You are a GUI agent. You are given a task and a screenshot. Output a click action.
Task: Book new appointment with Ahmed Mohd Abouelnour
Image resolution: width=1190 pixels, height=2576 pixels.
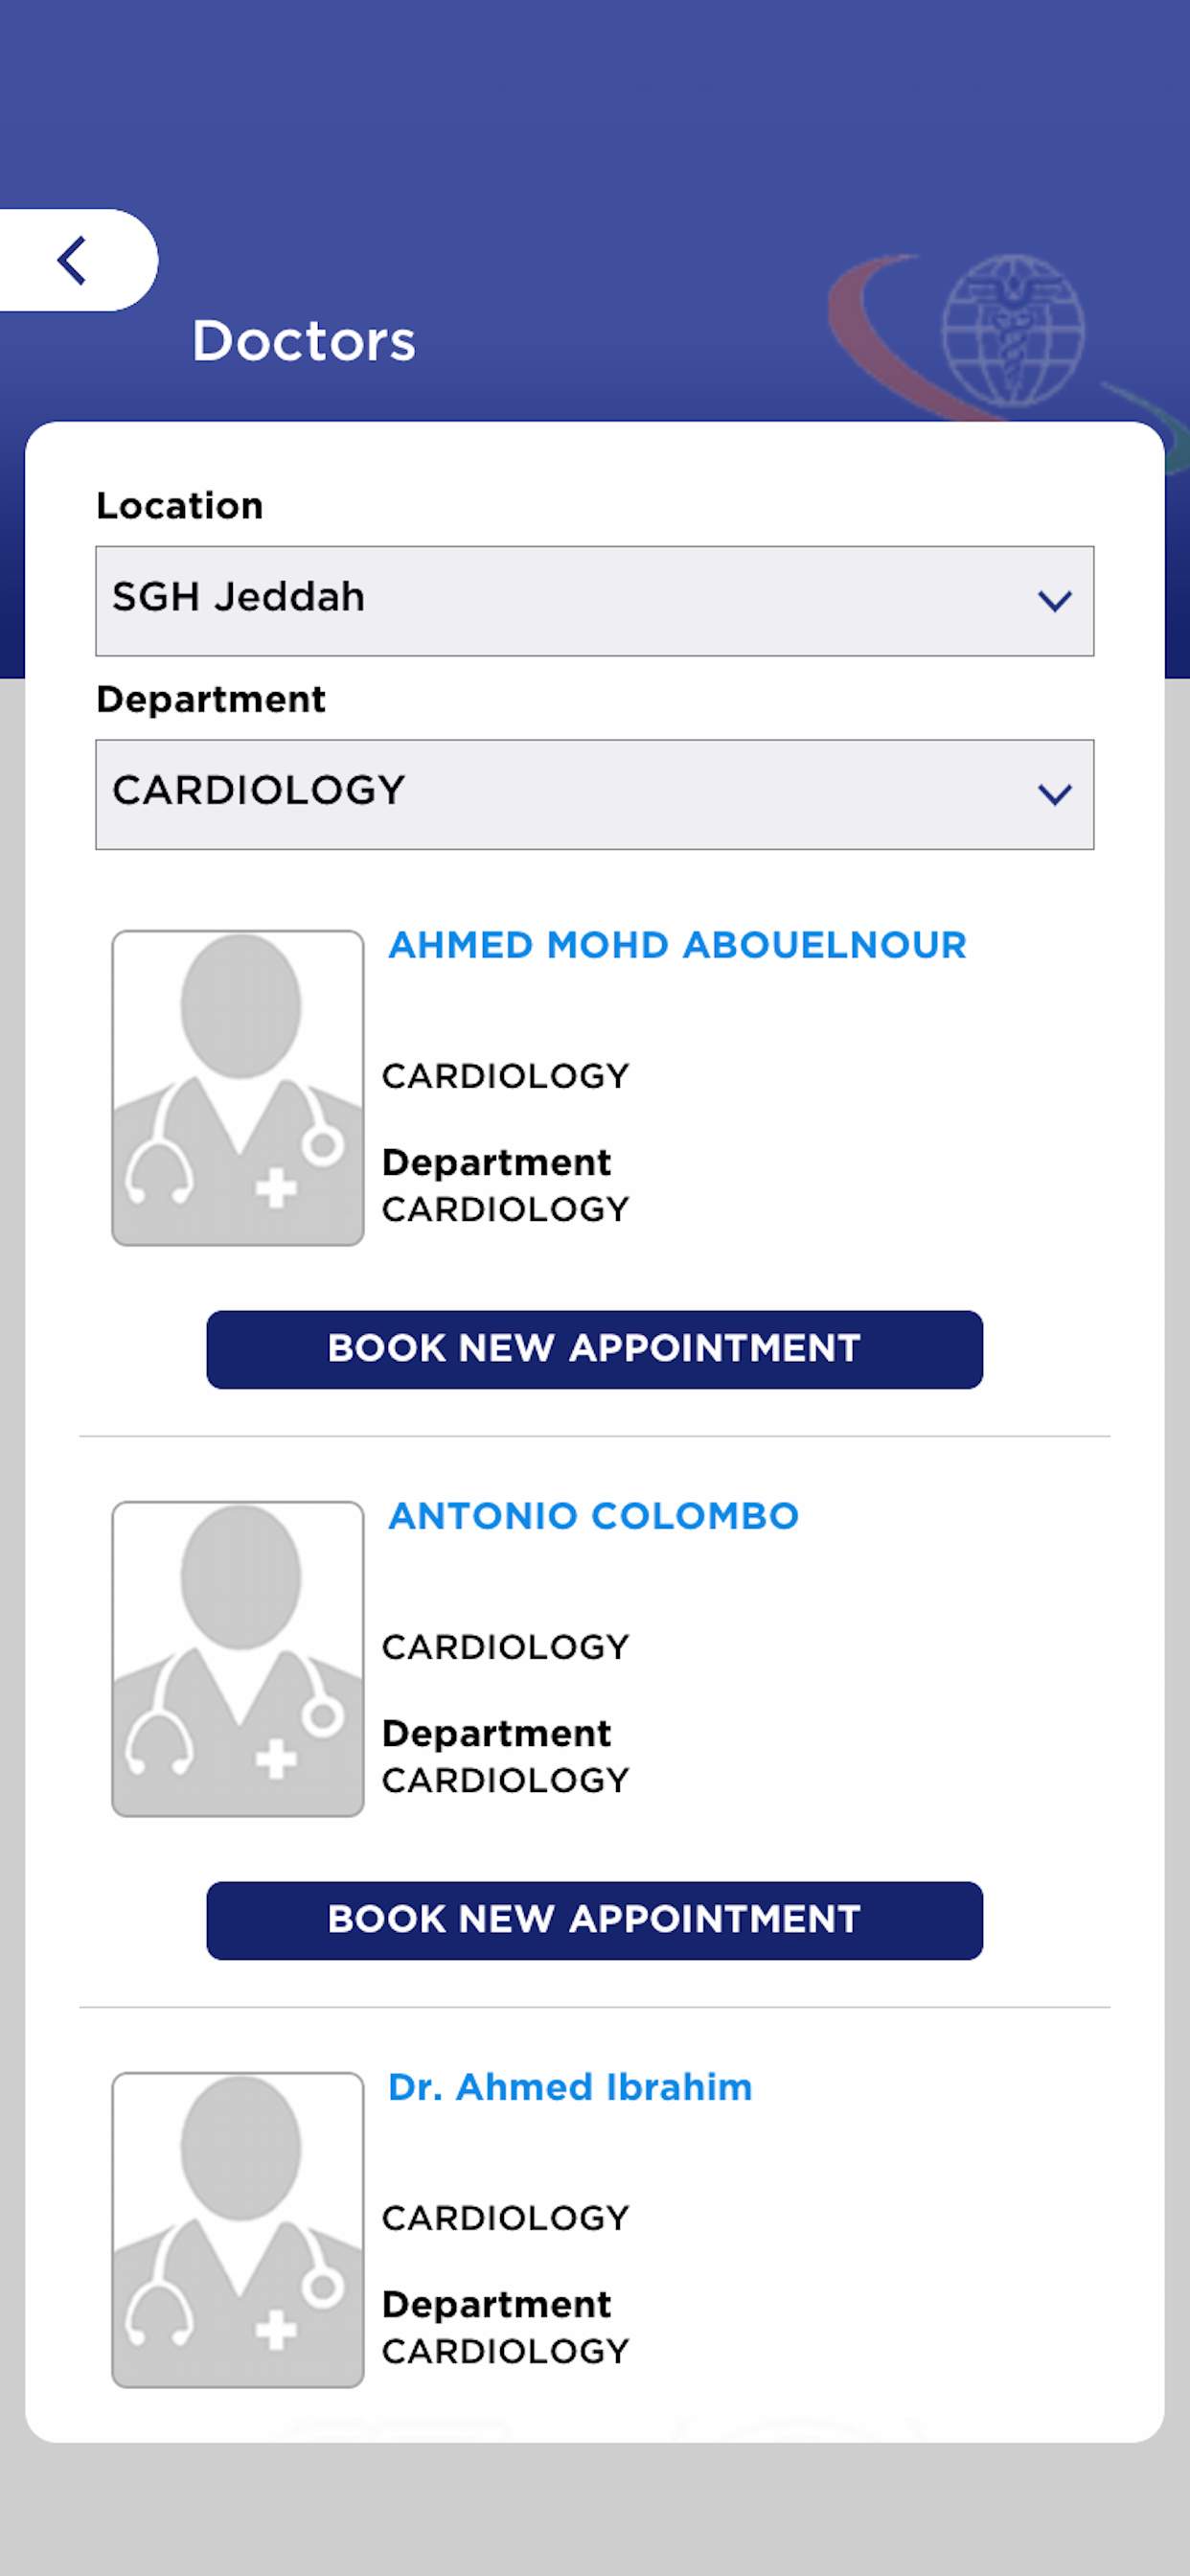point(594,1349)
